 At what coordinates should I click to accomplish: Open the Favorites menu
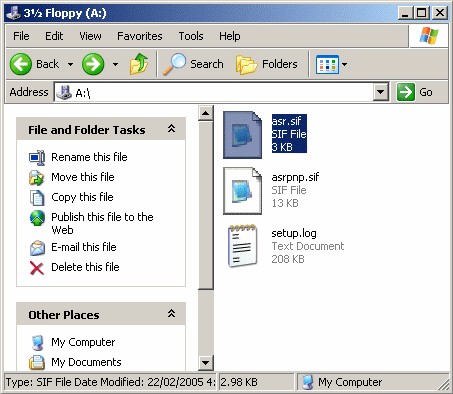[x=140, y=36]
